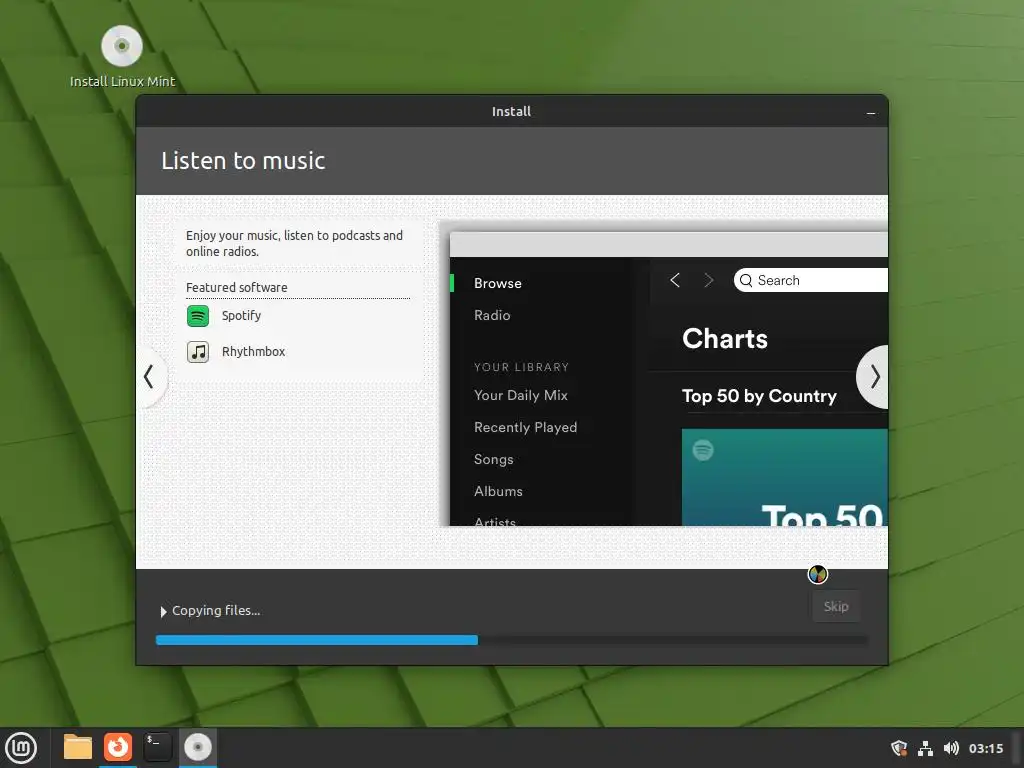Image resolution: width=1024 pixels, height=768 pixels.
Task: Launch Firefox from the taskbar
Action: pyautogui.click(x=118, y=748)
